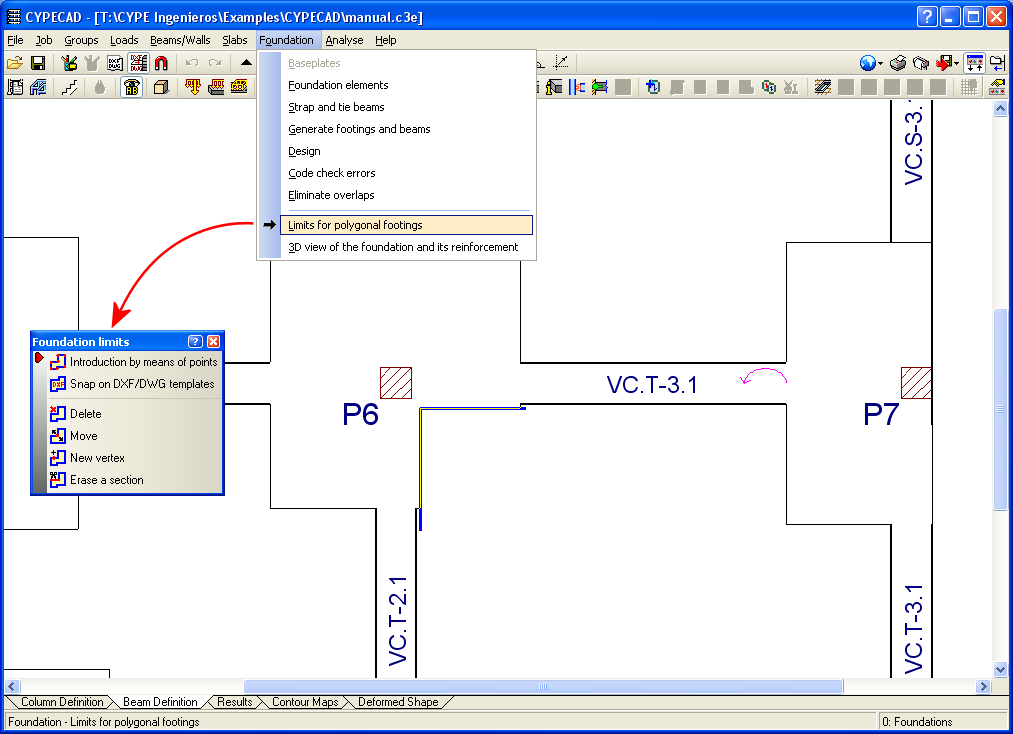Select Introduction by means of points
Viewport: 1013px width, 734px height.
[134, 362]
